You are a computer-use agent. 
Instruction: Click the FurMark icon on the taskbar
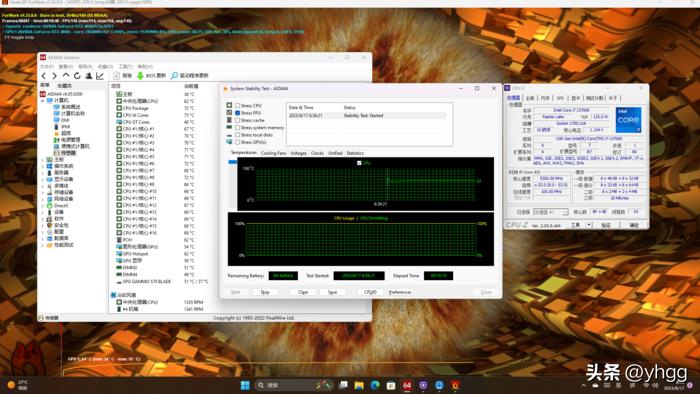[x=455, y=385]
